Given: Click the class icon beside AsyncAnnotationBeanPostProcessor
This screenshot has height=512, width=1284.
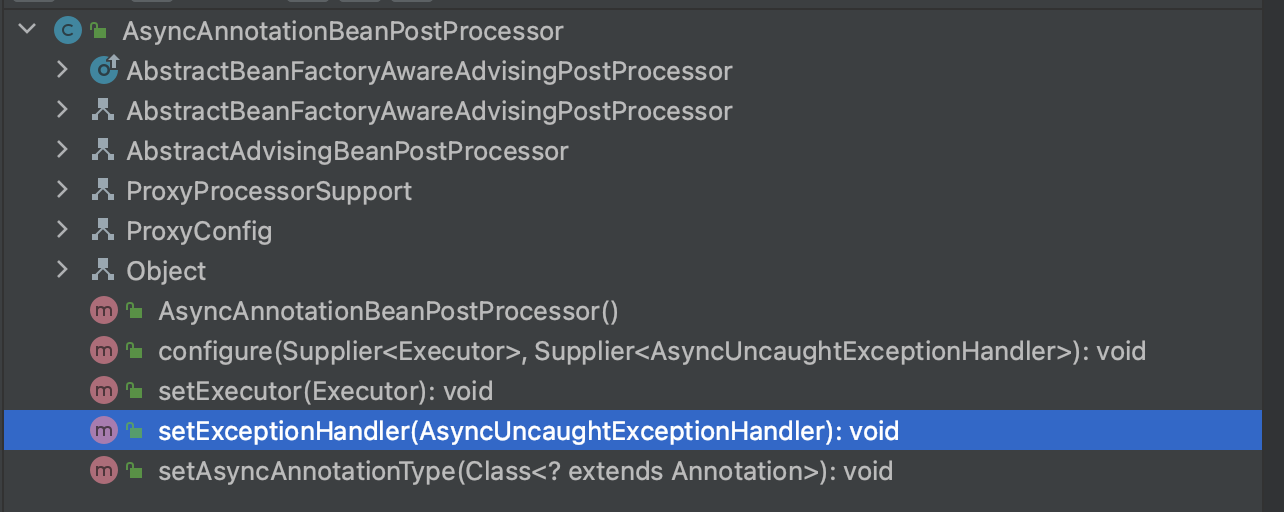Looking at the screenshot, I should (x=67, y=31).
